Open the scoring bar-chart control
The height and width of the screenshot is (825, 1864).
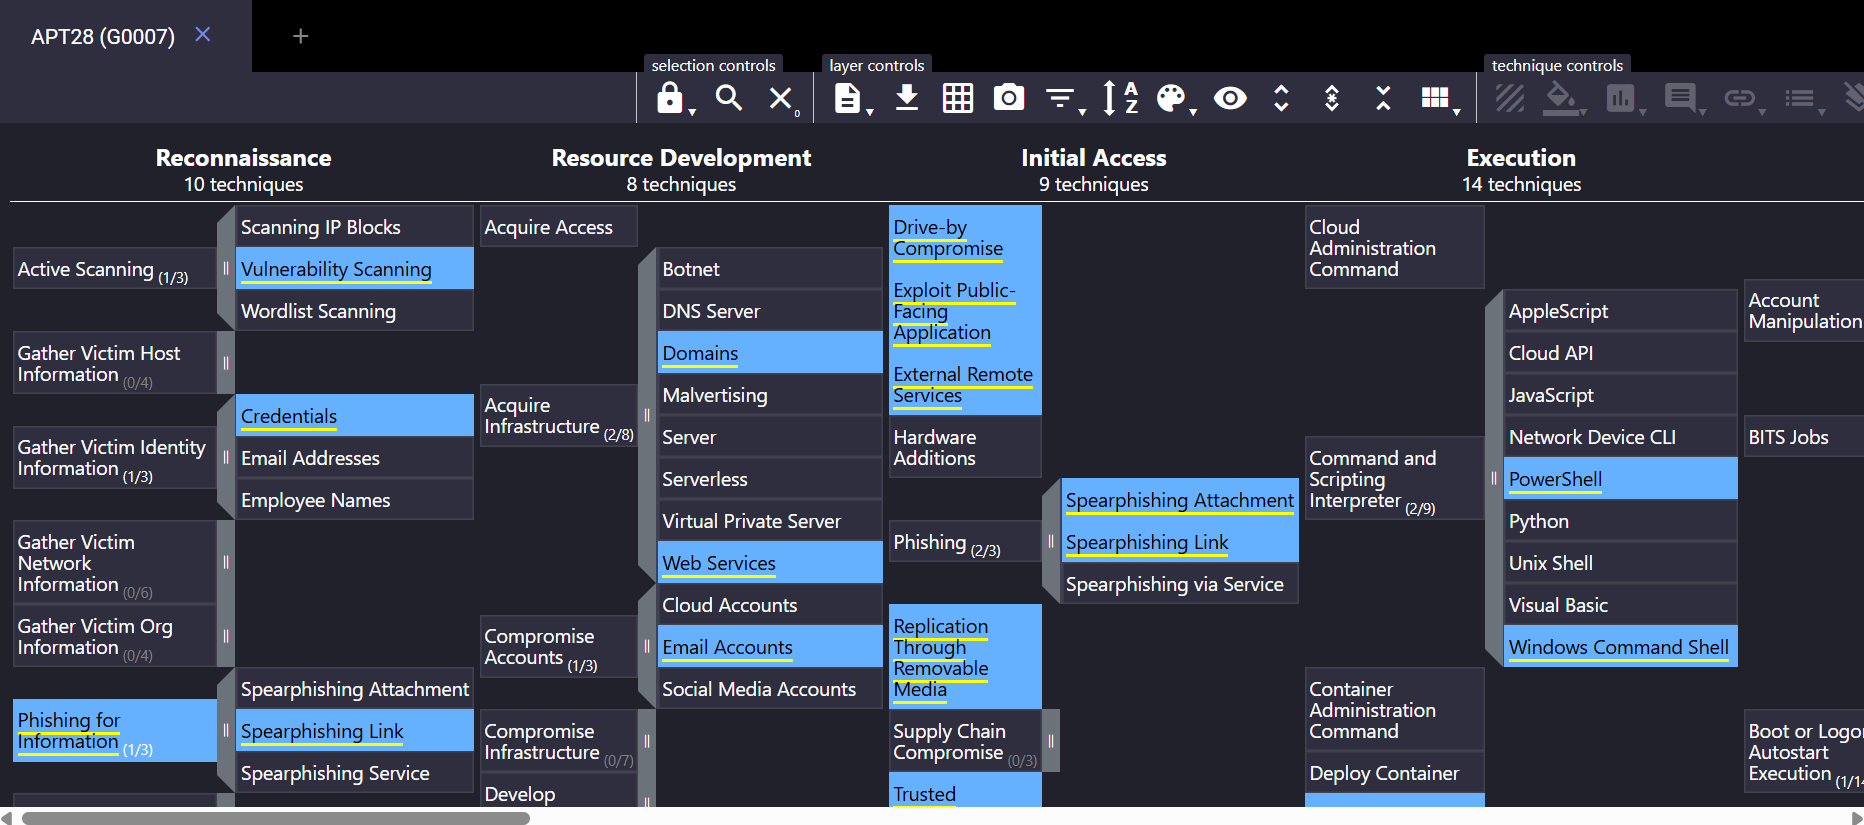[1621, 98]
